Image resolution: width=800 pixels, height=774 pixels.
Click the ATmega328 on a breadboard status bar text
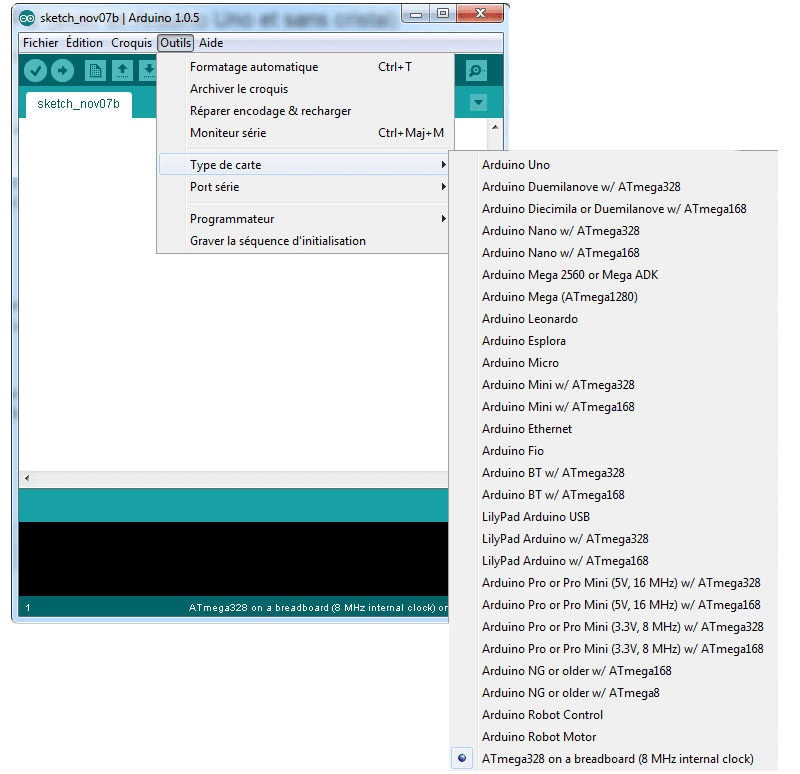tap(318, 608)
